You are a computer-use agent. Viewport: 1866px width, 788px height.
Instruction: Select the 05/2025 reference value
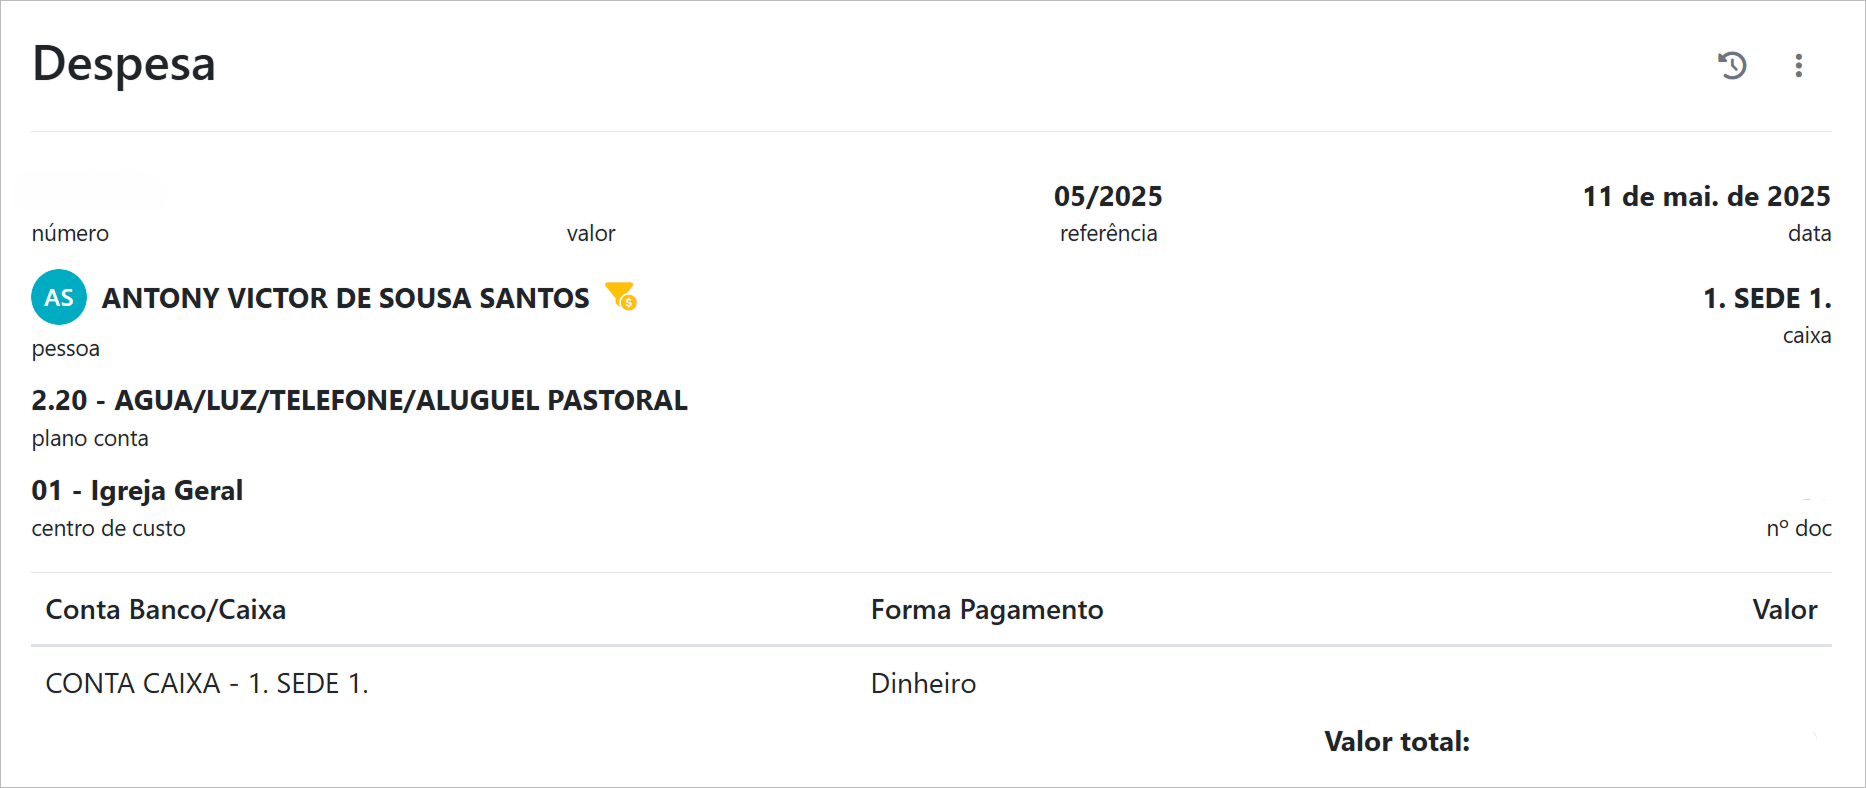tap(1108, 196)
